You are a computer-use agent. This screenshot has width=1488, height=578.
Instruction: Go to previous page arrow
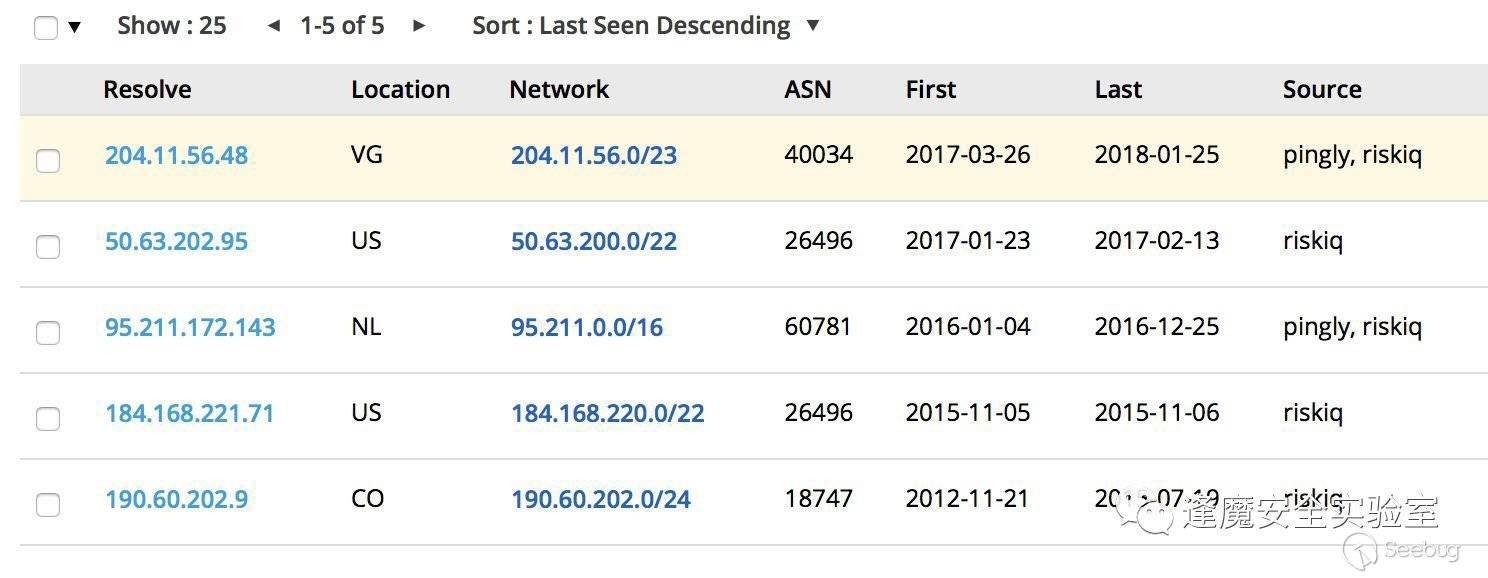click(274, 26)
